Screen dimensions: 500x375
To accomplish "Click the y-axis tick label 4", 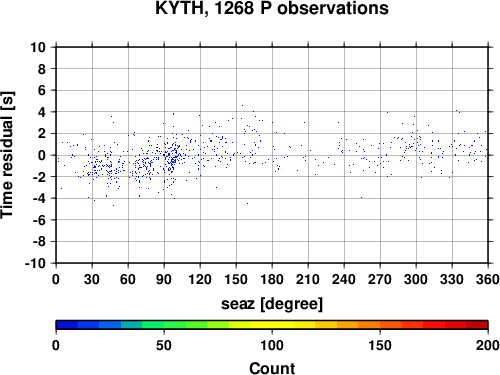I will [42, 112].
